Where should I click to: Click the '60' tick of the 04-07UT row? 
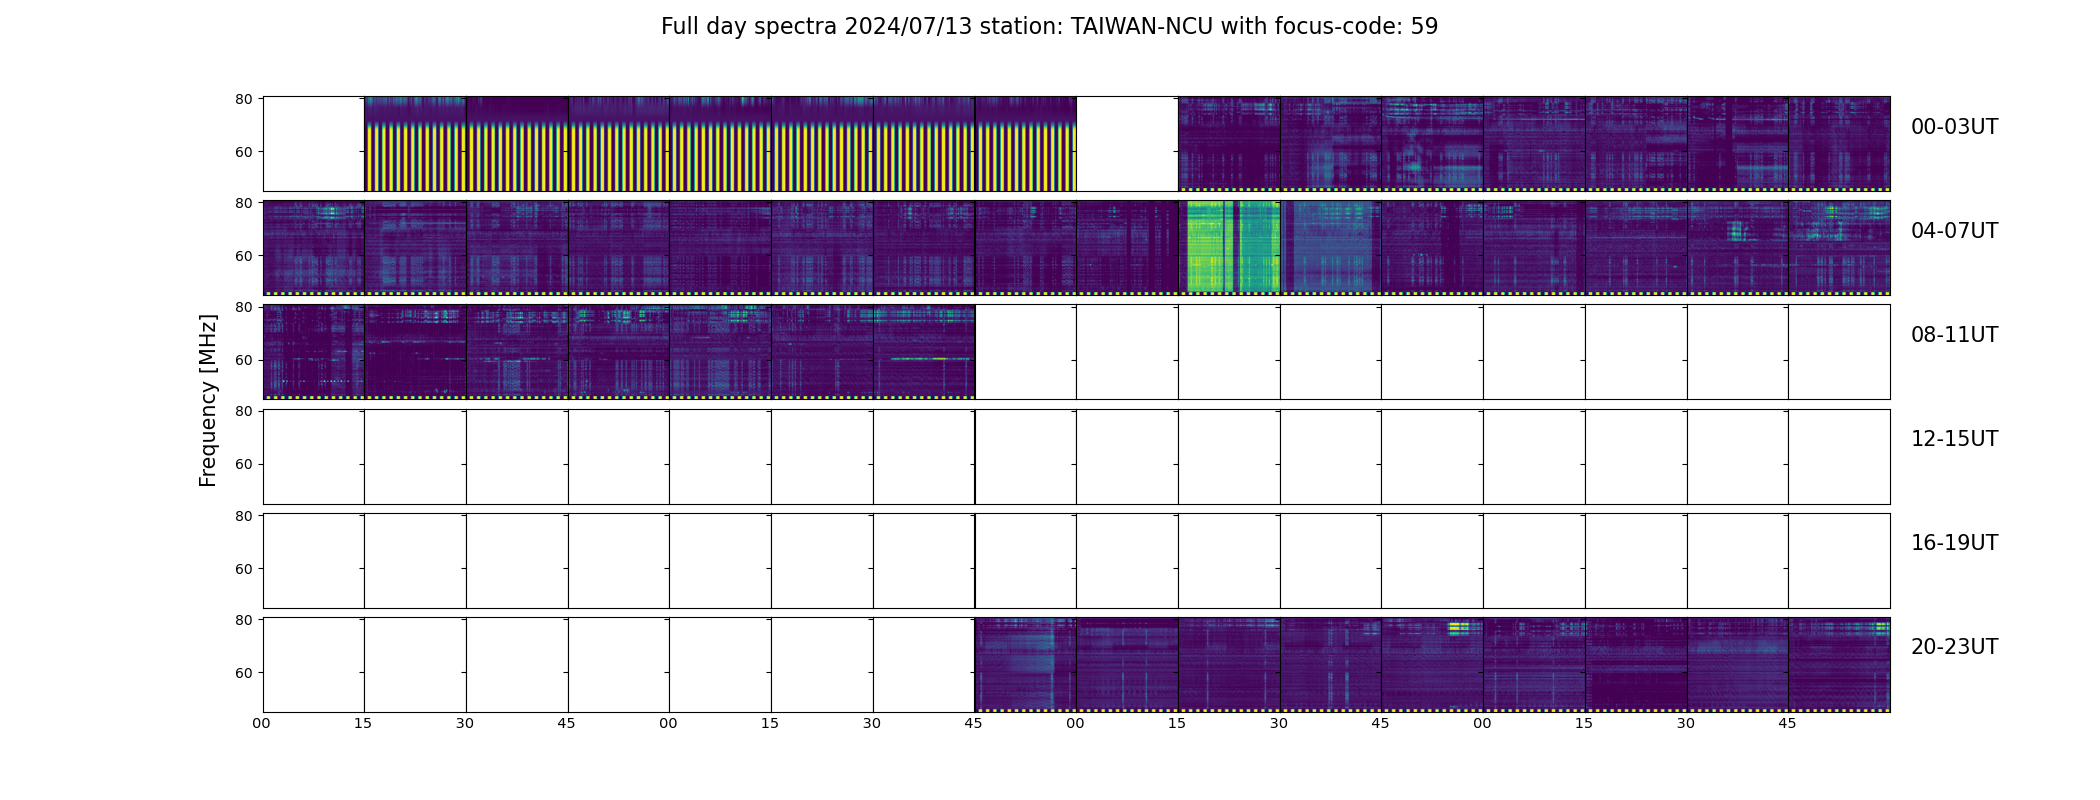(x=243, y=256)
